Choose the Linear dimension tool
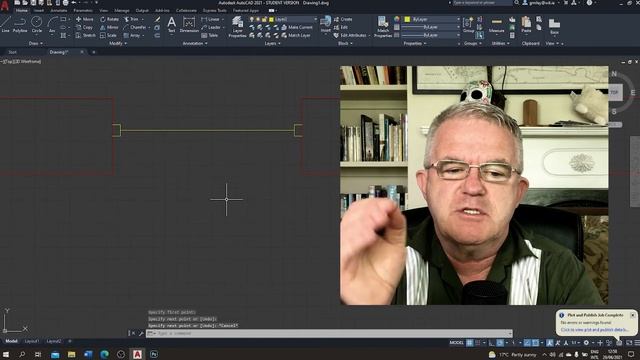640x360 pixels. click(x=210, y=19)
